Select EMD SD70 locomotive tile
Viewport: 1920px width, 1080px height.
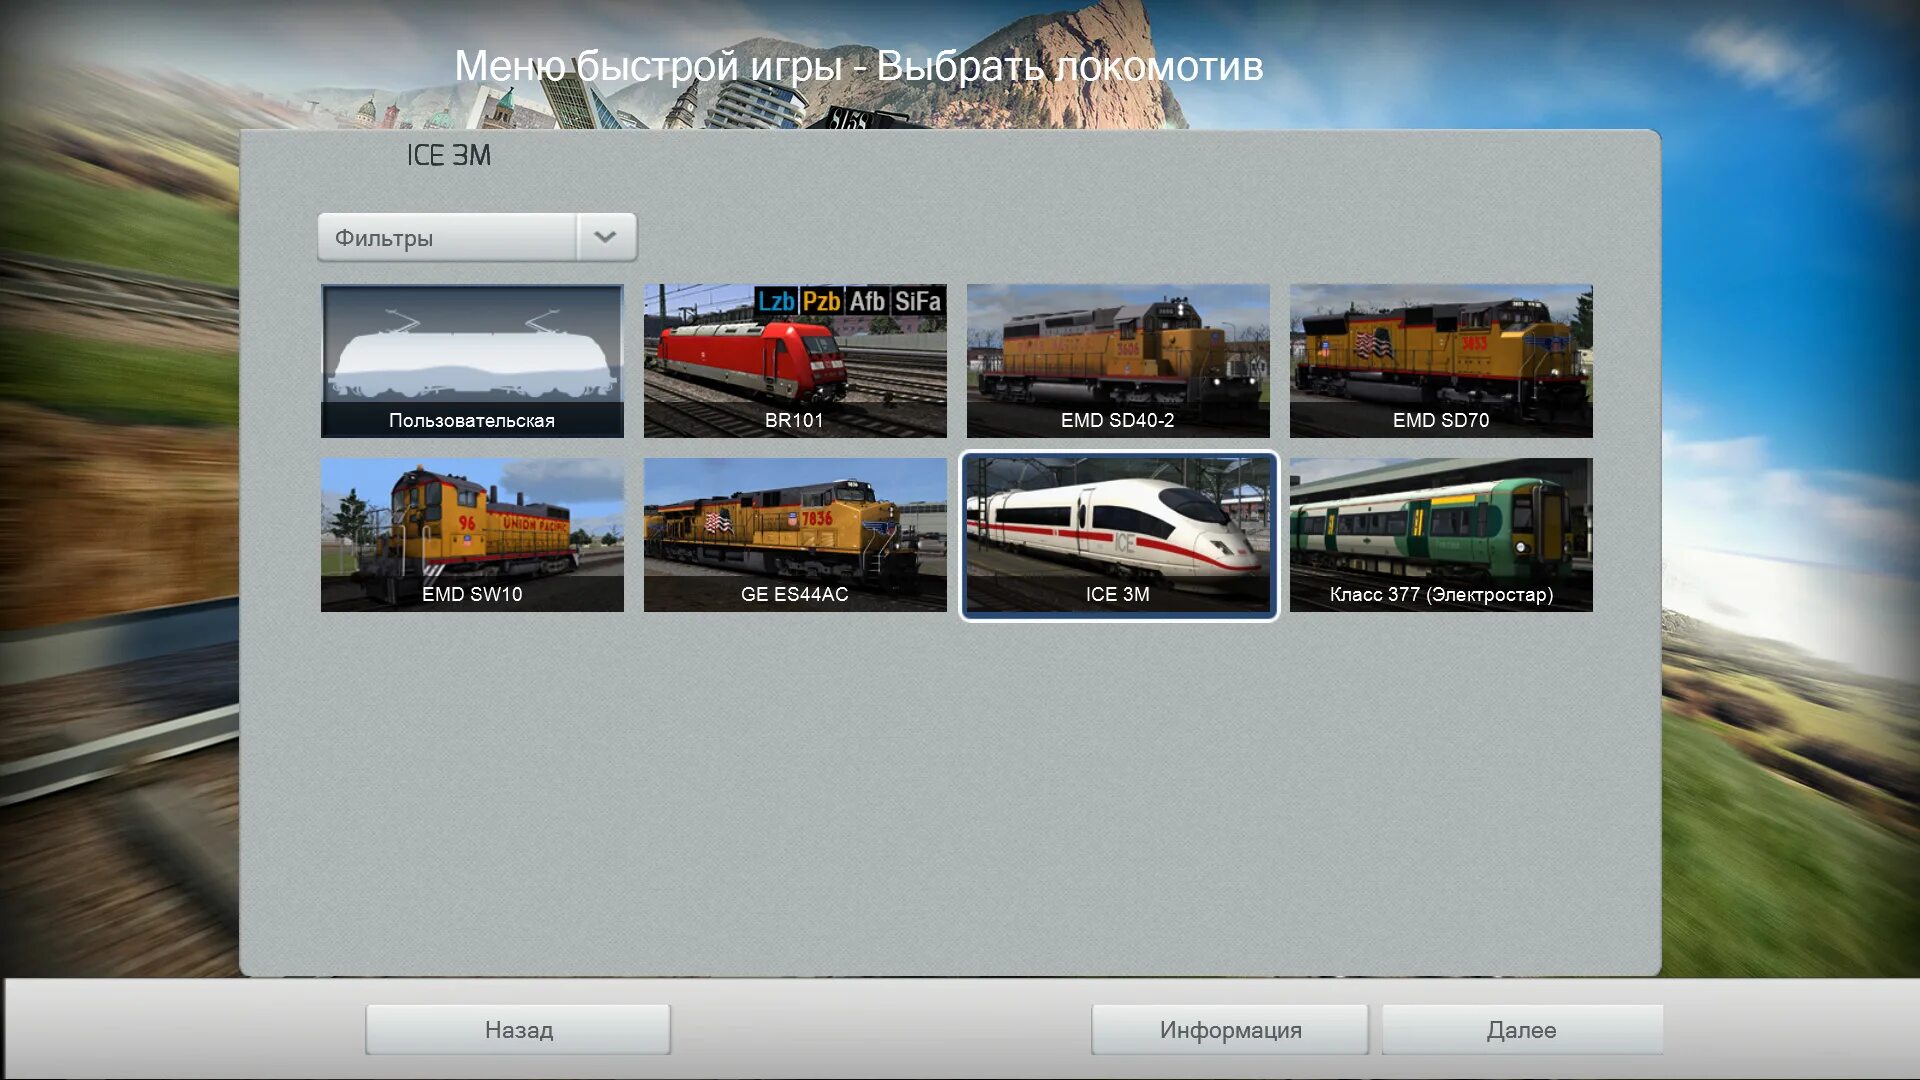1441,361
